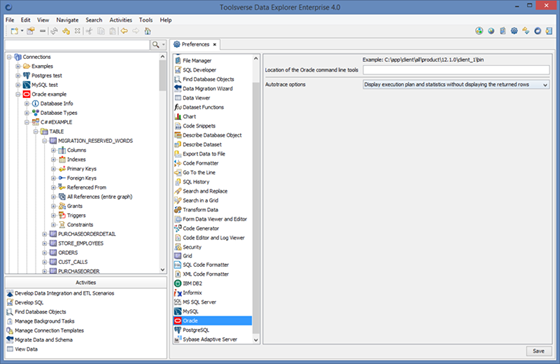Close the Preferences tab

coord(215,45)
